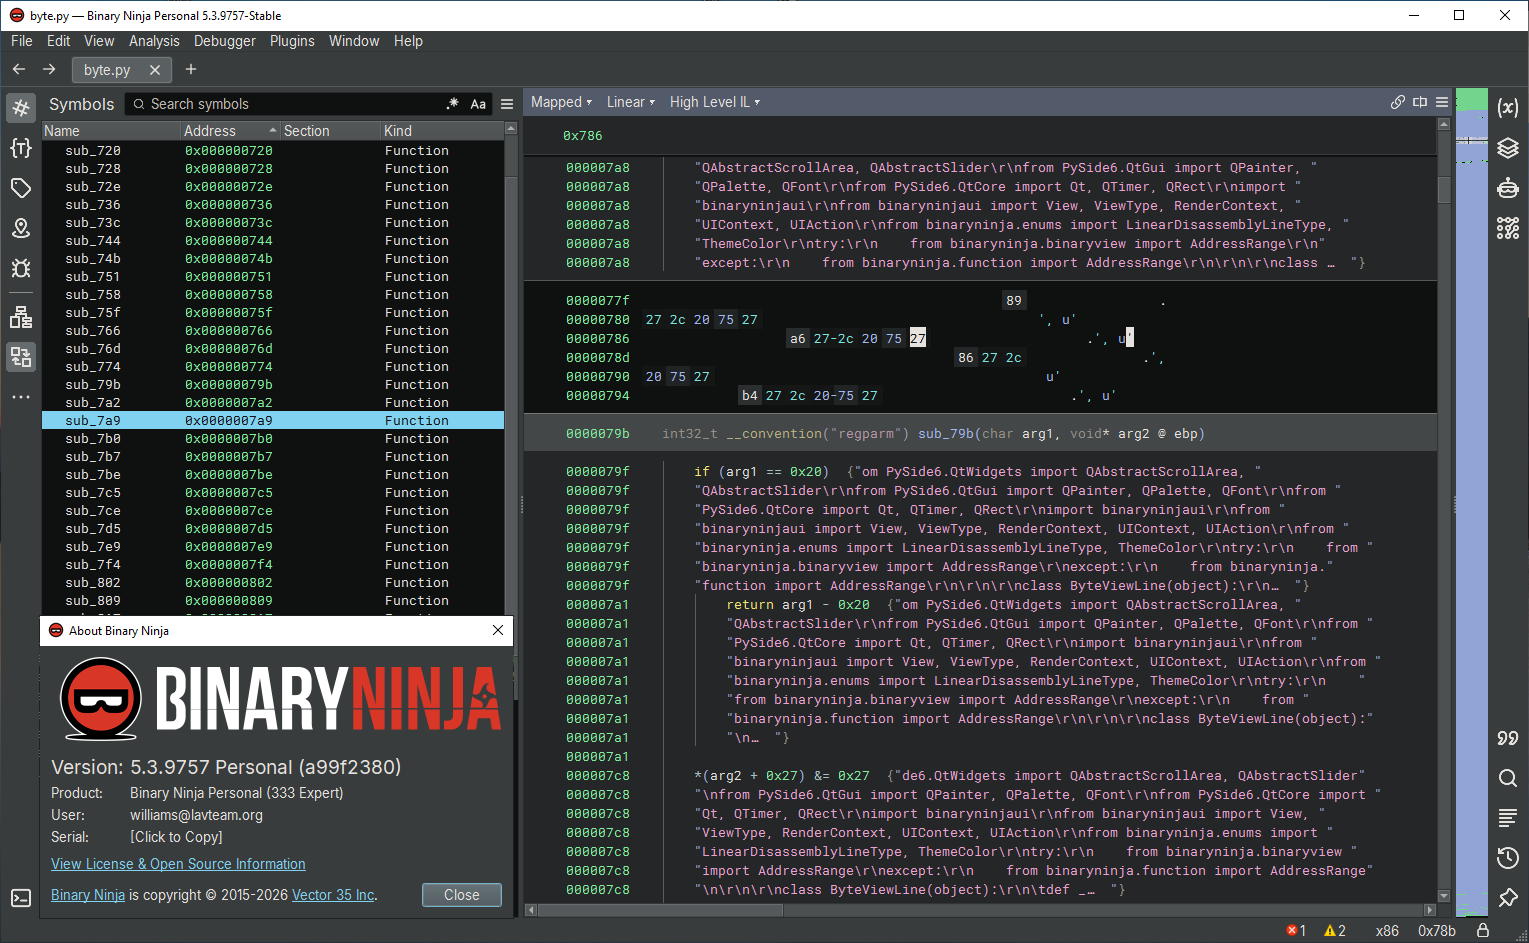Sort symbols by Name column header
This screenshot has width=1529, height=943.
(110, 131)
